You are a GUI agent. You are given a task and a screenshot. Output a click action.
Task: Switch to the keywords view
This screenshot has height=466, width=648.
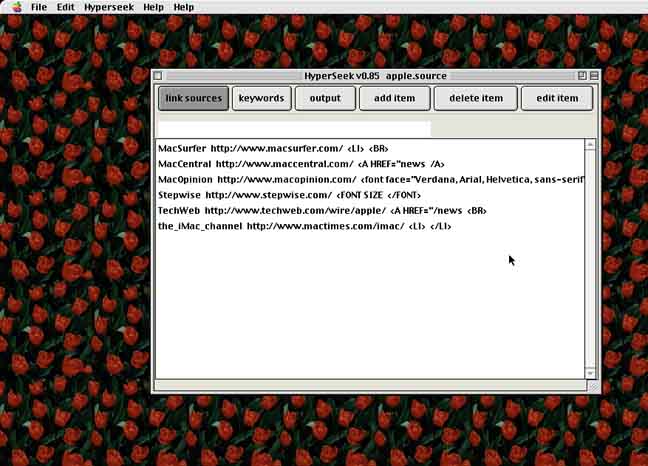click(262, 98)
